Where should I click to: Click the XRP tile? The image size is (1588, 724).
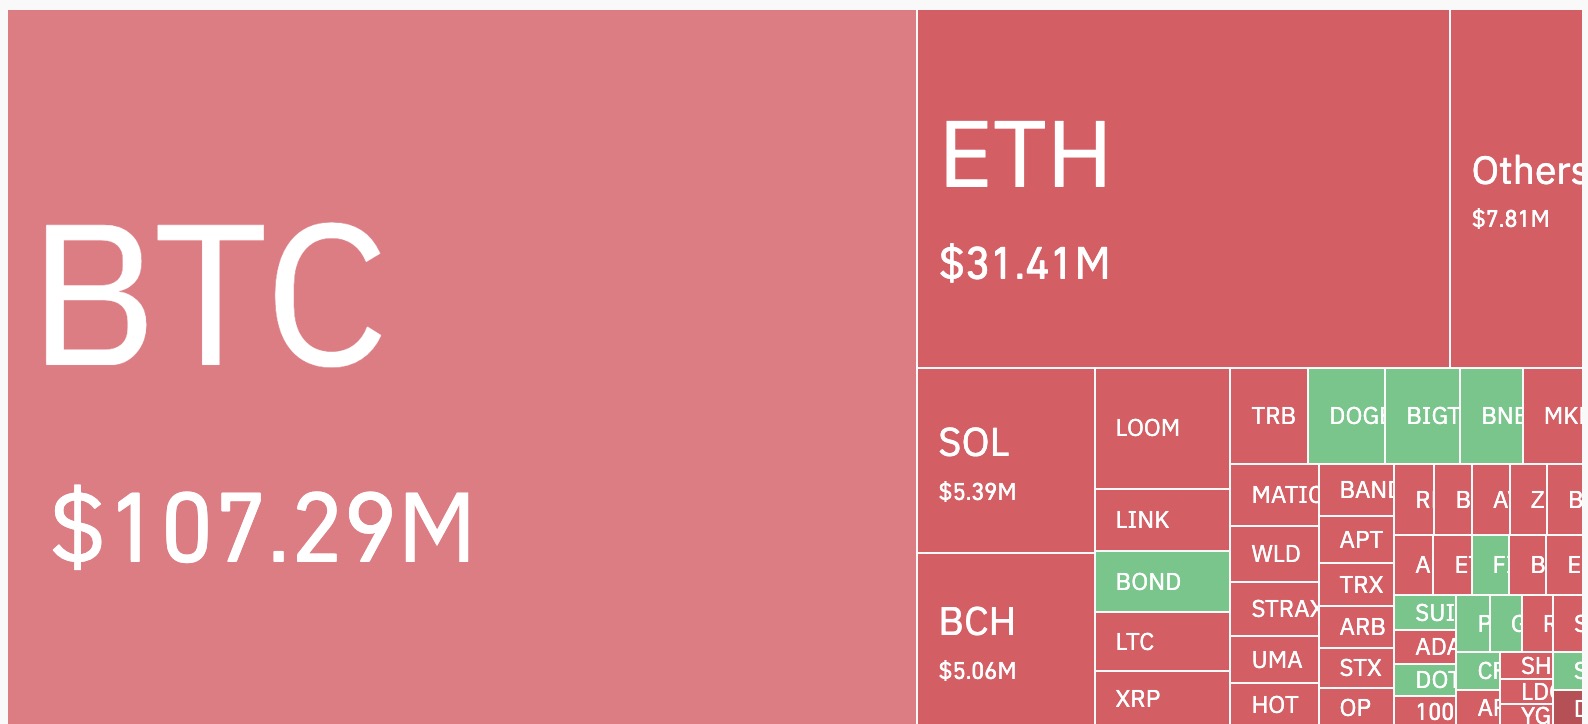click(x=1162, y=698)
